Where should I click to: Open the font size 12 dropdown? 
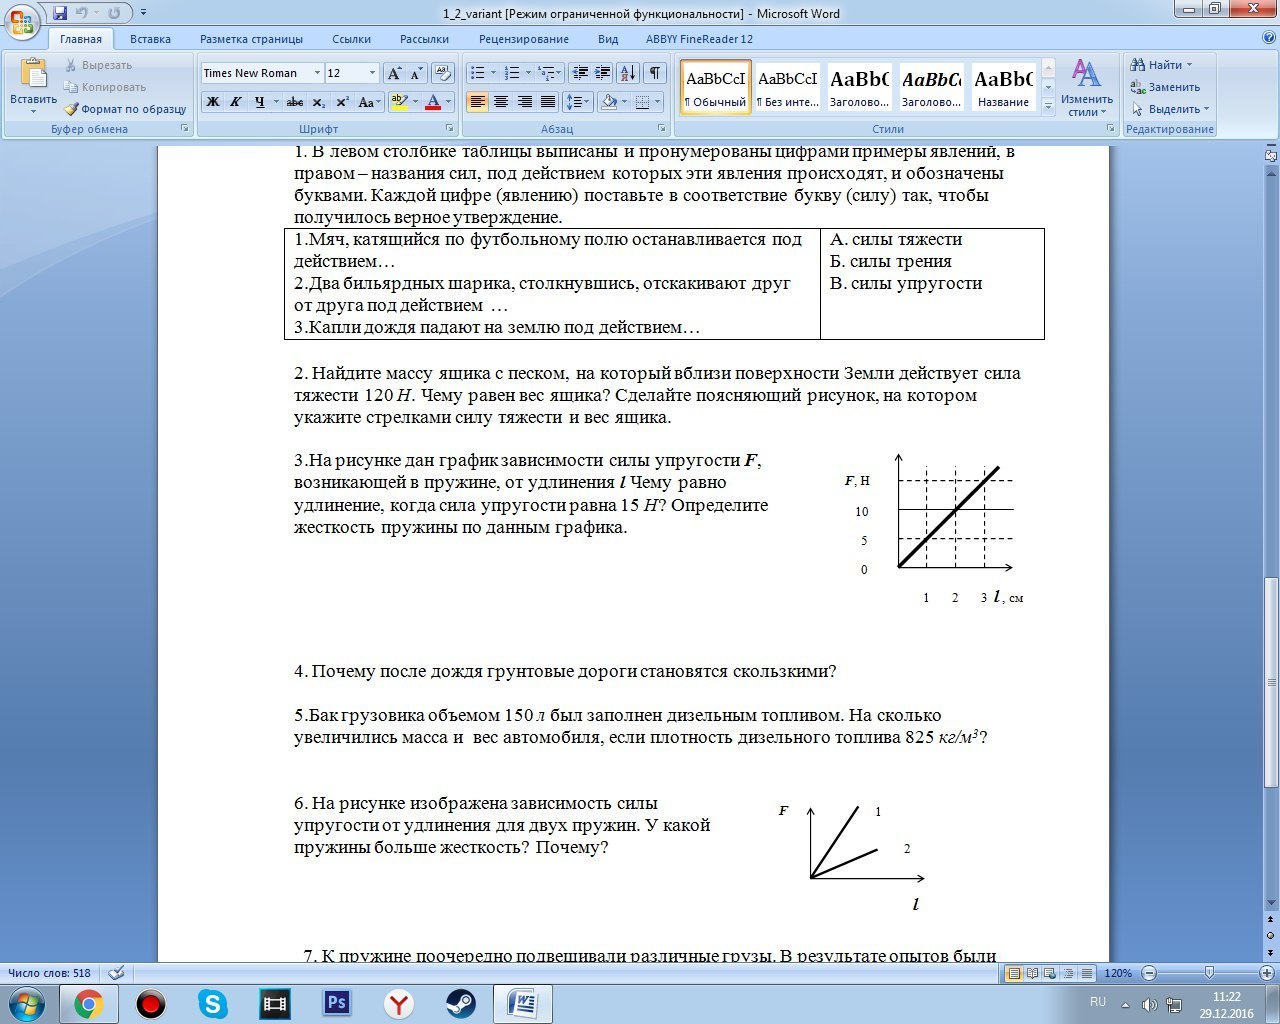[372, 73]
